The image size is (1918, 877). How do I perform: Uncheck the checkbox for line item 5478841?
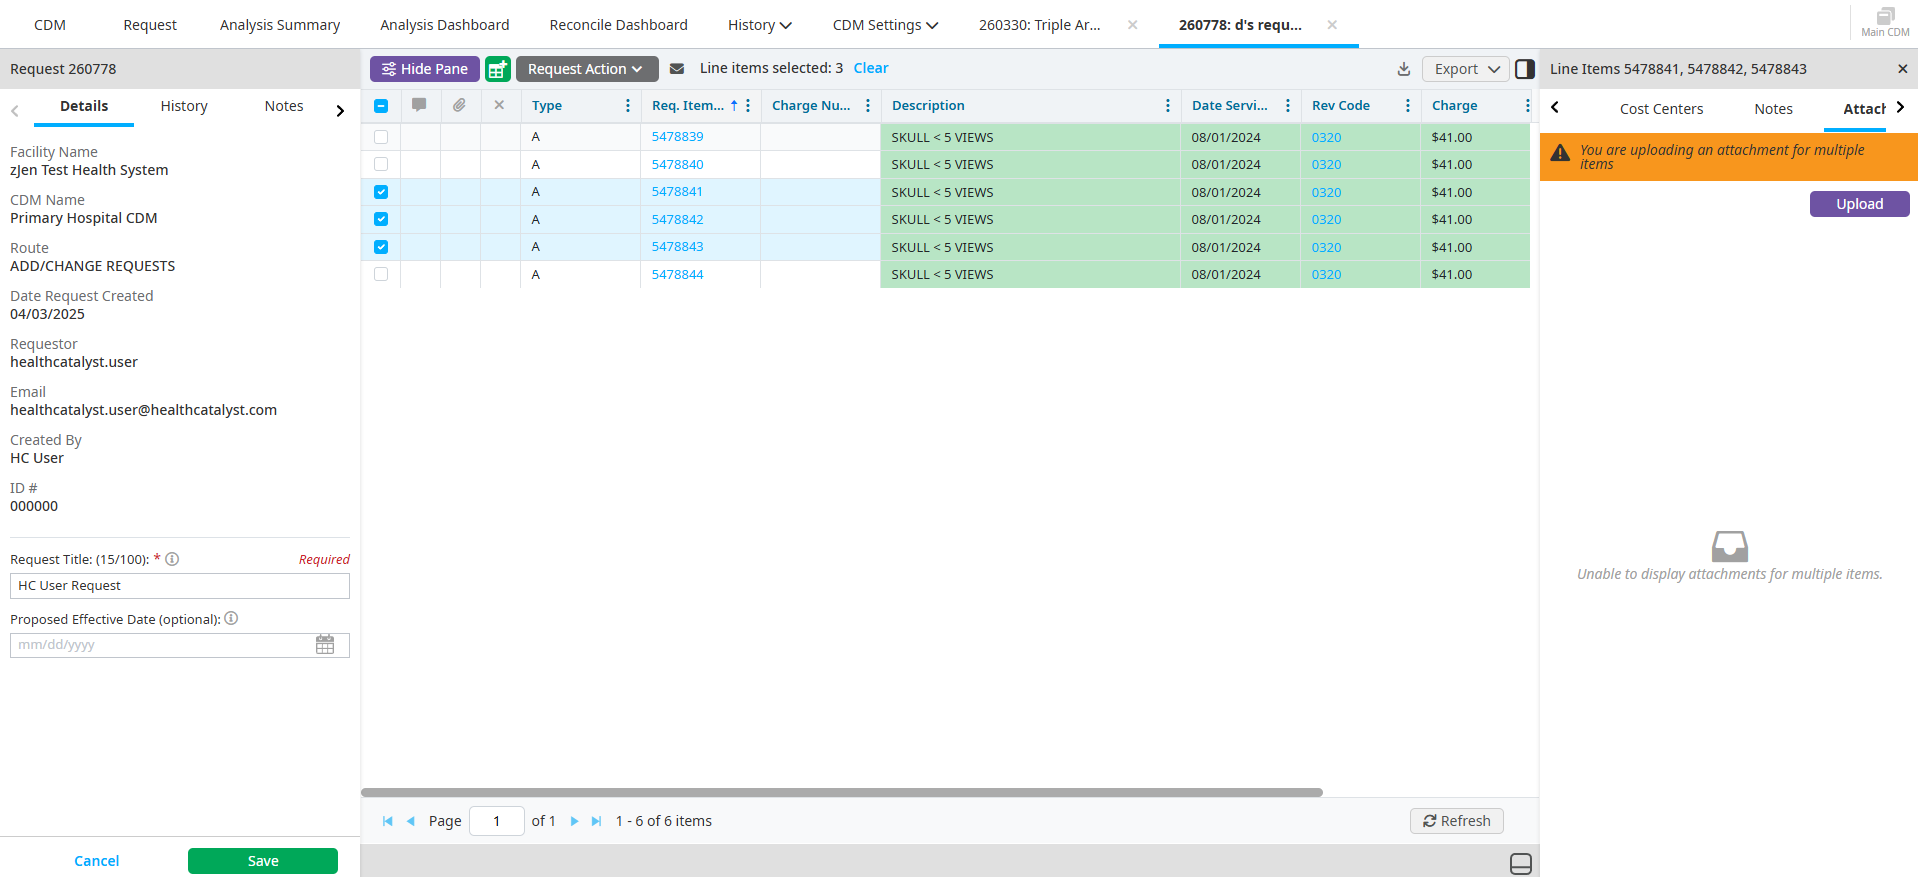click(381, 192)
